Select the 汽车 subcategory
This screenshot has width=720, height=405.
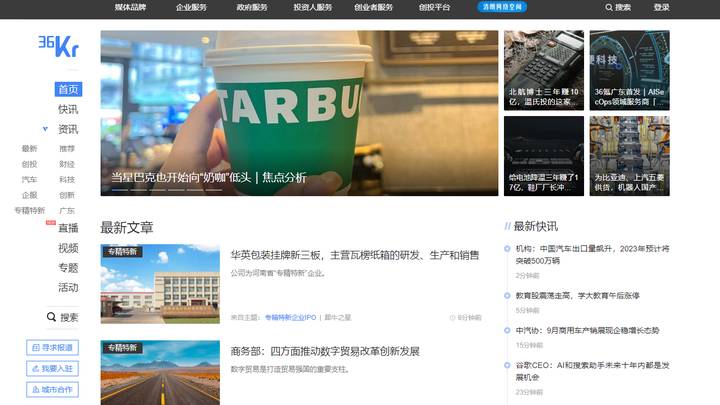point(29,180)
